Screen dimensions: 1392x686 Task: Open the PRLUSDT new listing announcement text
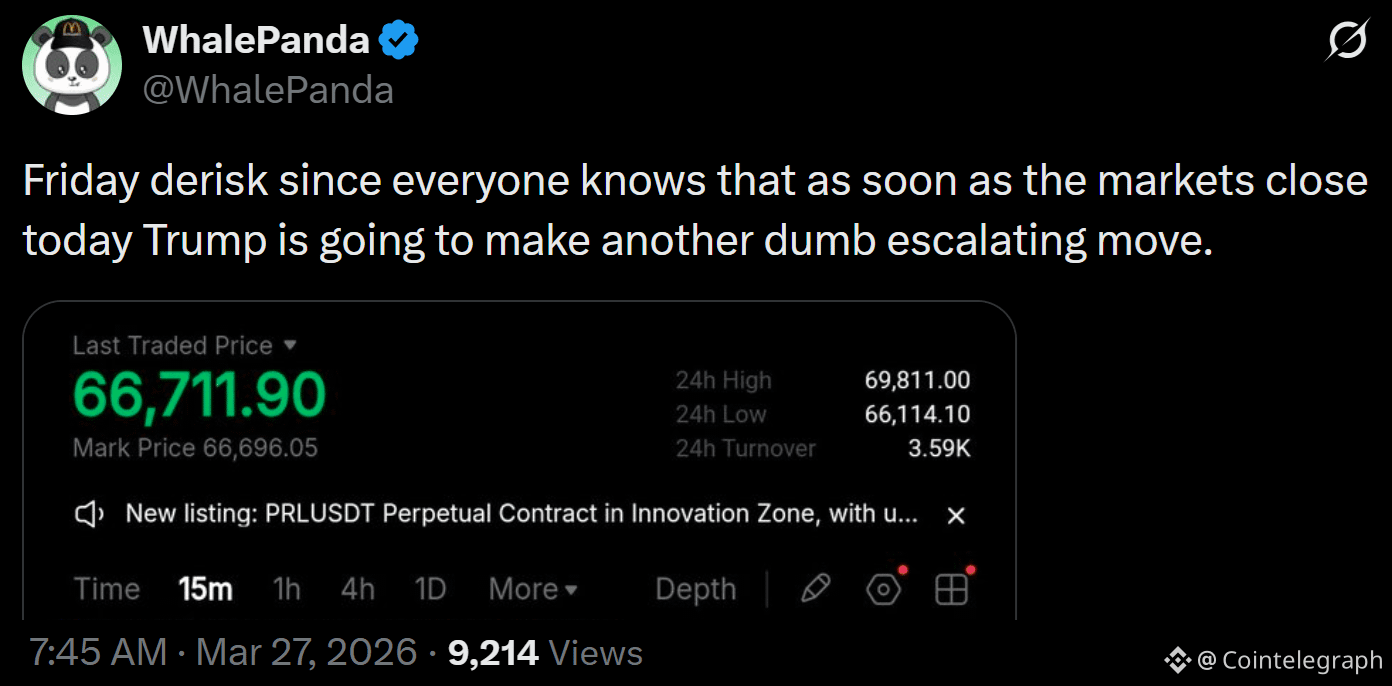(521, 515)
